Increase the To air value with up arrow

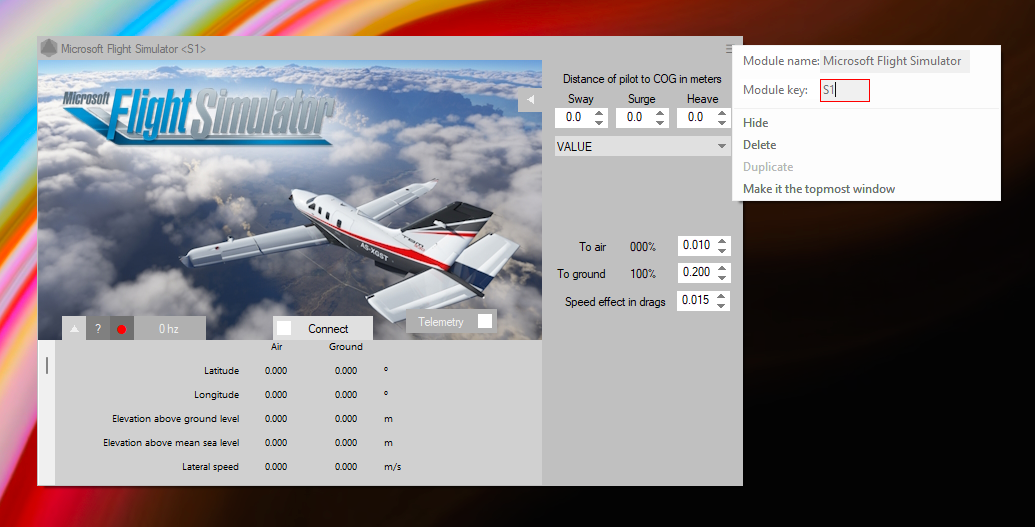point(722,242)
